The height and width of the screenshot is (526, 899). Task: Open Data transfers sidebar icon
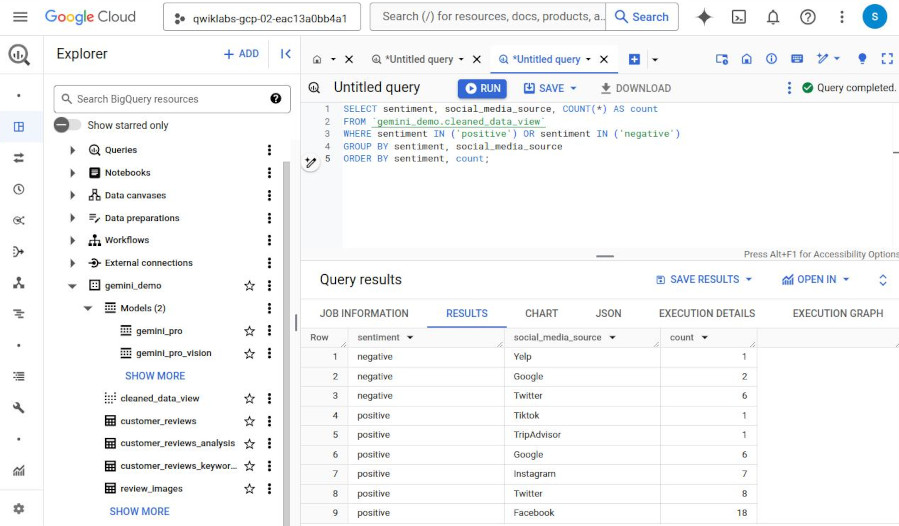coord(19,158)
